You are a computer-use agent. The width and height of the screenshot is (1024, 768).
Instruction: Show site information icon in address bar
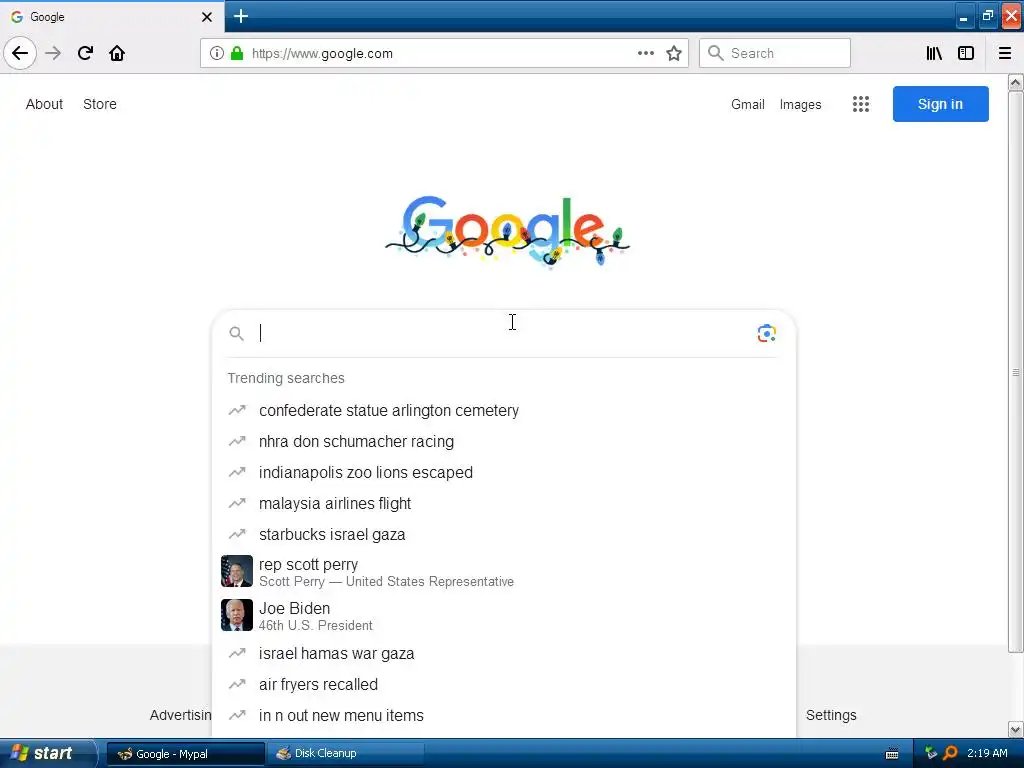click(217, 54)
